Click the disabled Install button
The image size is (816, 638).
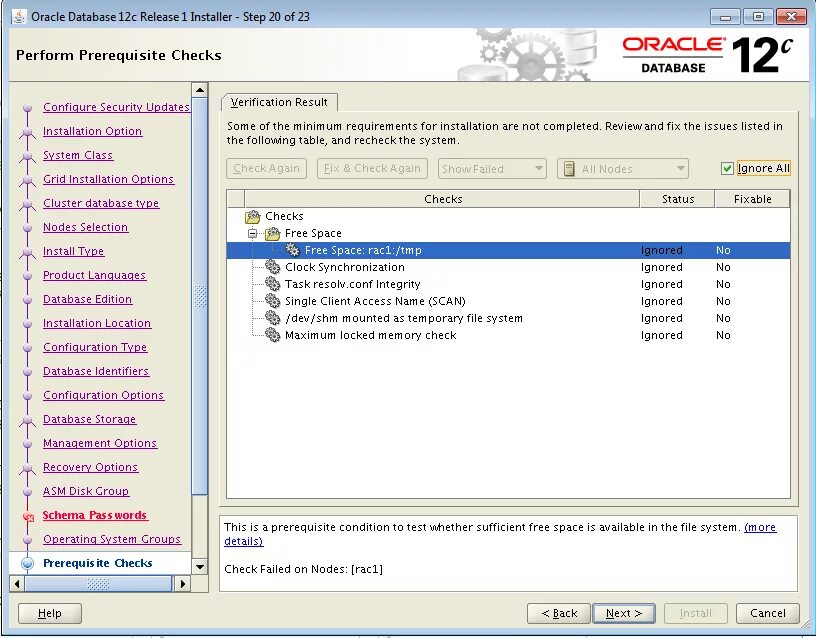695,614
